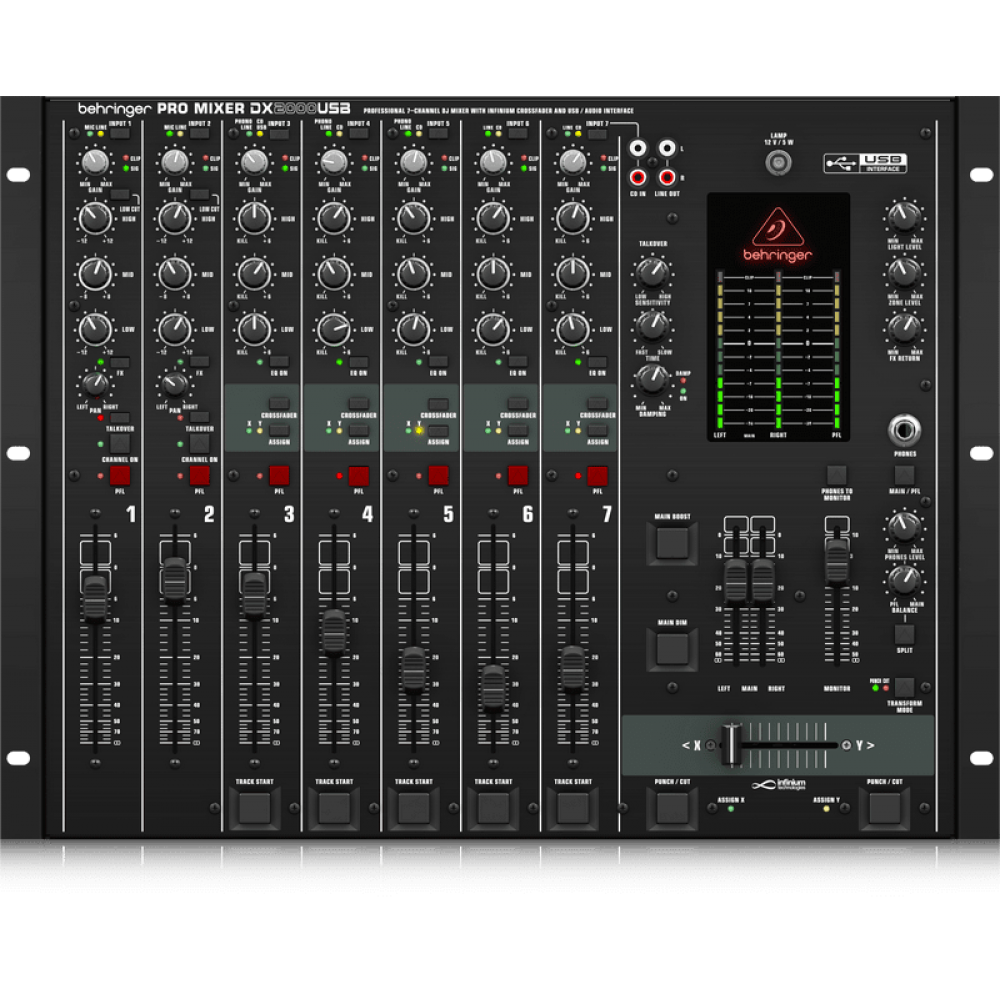Push the Phones to Monitor button
This screenshot has width=1000, height=1000.
pyautogui.click(x=837, y=475)
